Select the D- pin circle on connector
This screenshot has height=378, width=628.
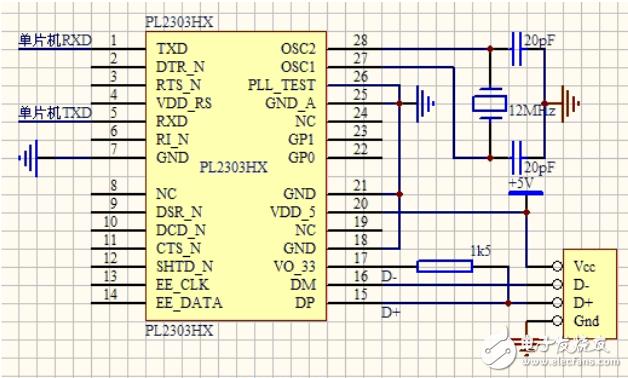point(557,284)
